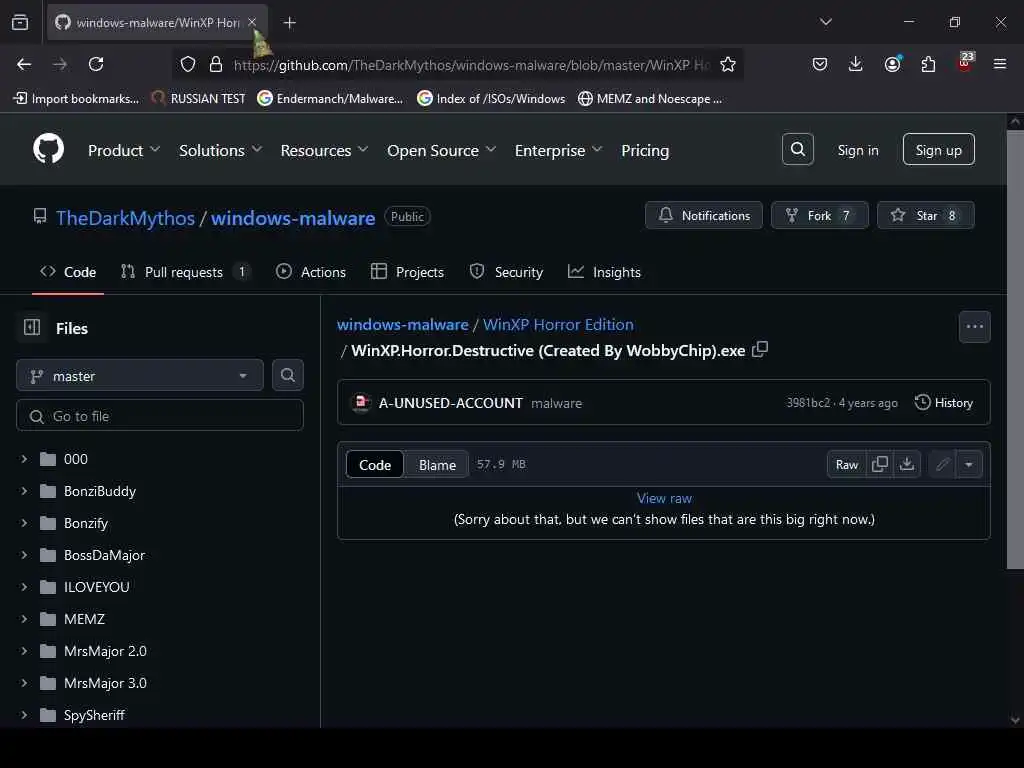The height and width of the screenshot is (768, 1024).
Task: Open the View raw link
Action: click(x=664, y=498)
